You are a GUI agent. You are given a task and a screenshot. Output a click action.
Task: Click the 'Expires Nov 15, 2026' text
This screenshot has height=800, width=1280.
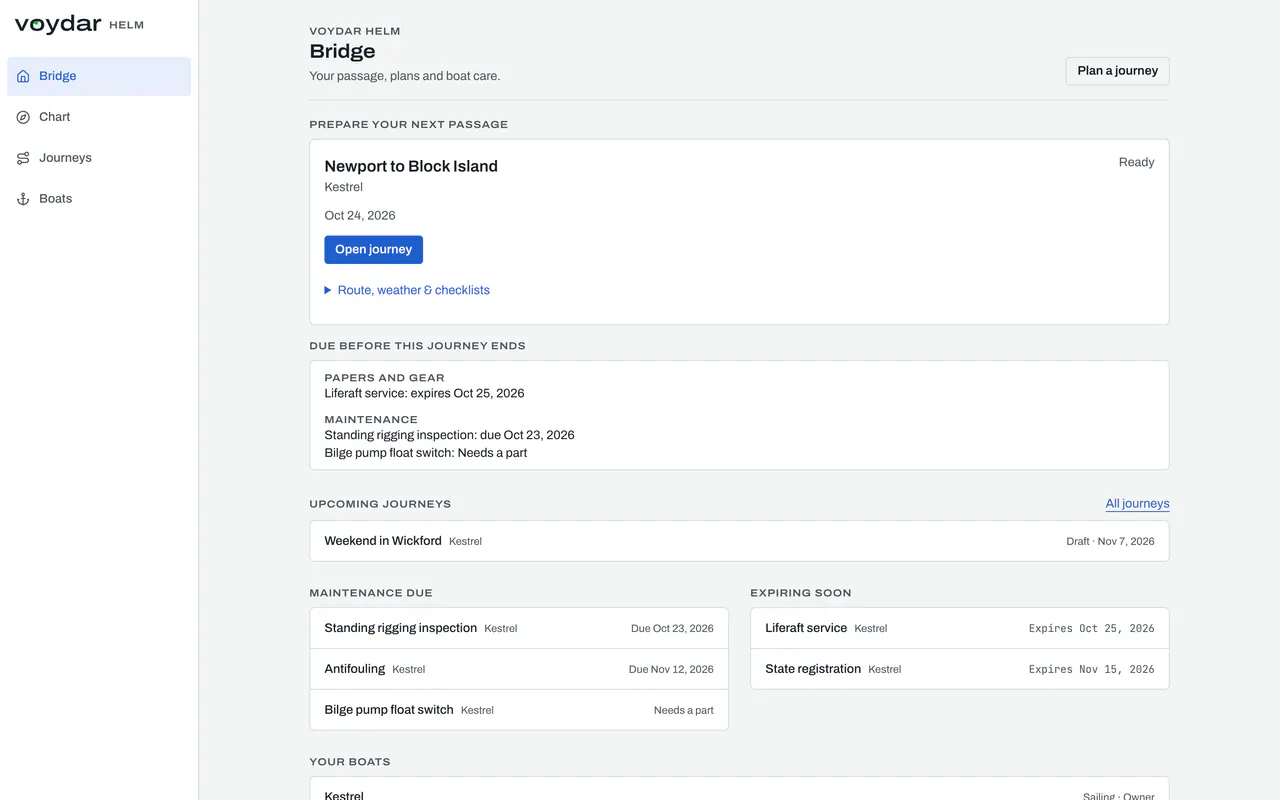1091,669
